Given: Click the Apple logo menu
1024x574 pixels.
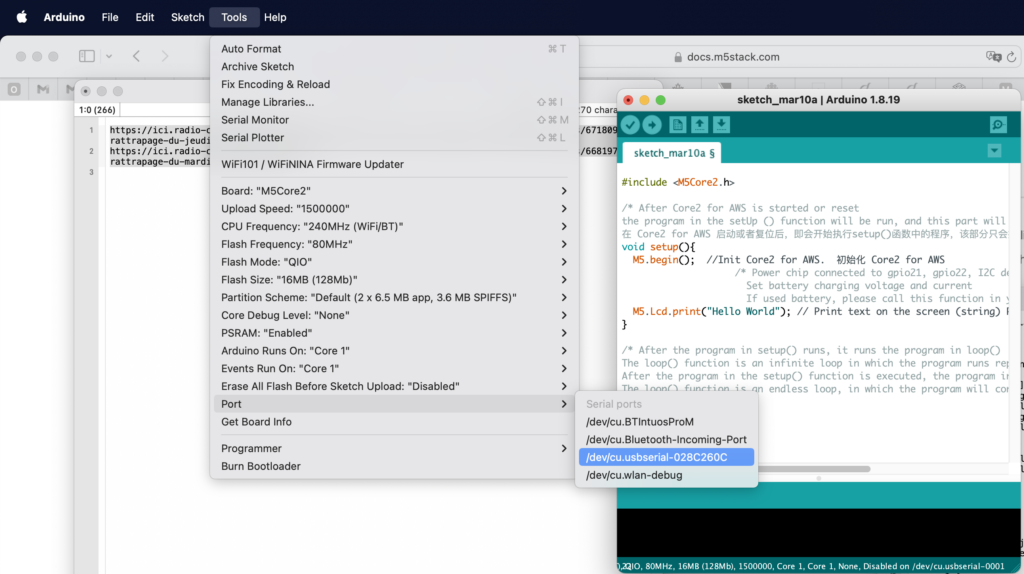Looking at the screenshot, I should coord(22,17).
